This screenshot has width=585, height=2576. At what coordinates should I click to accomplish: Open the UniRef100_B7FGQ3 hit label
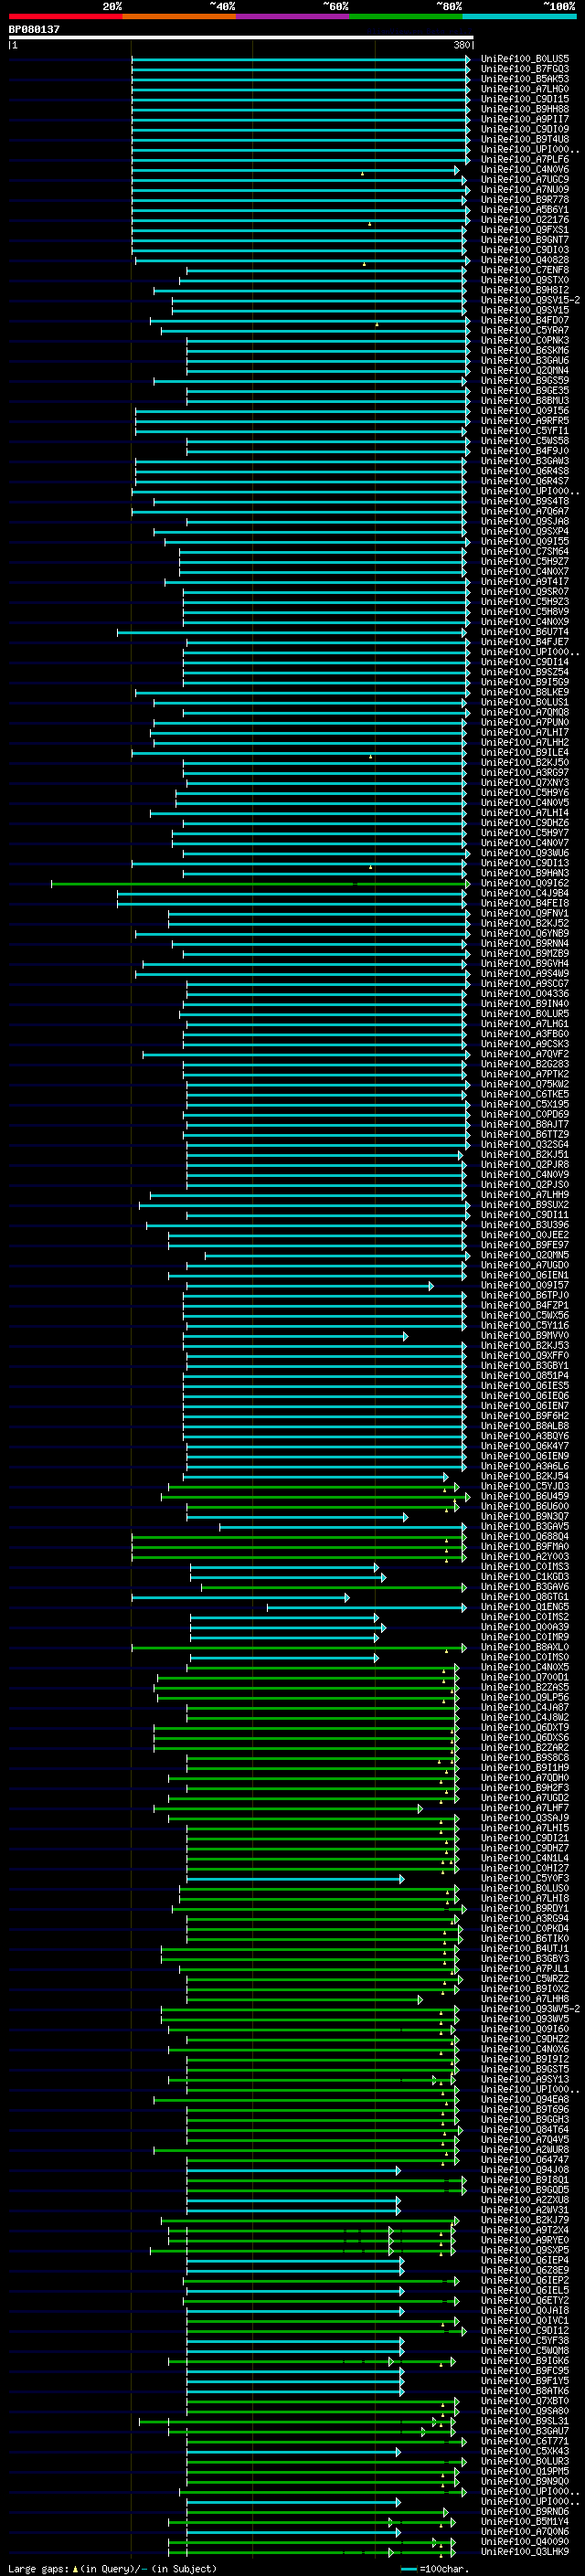524,69
